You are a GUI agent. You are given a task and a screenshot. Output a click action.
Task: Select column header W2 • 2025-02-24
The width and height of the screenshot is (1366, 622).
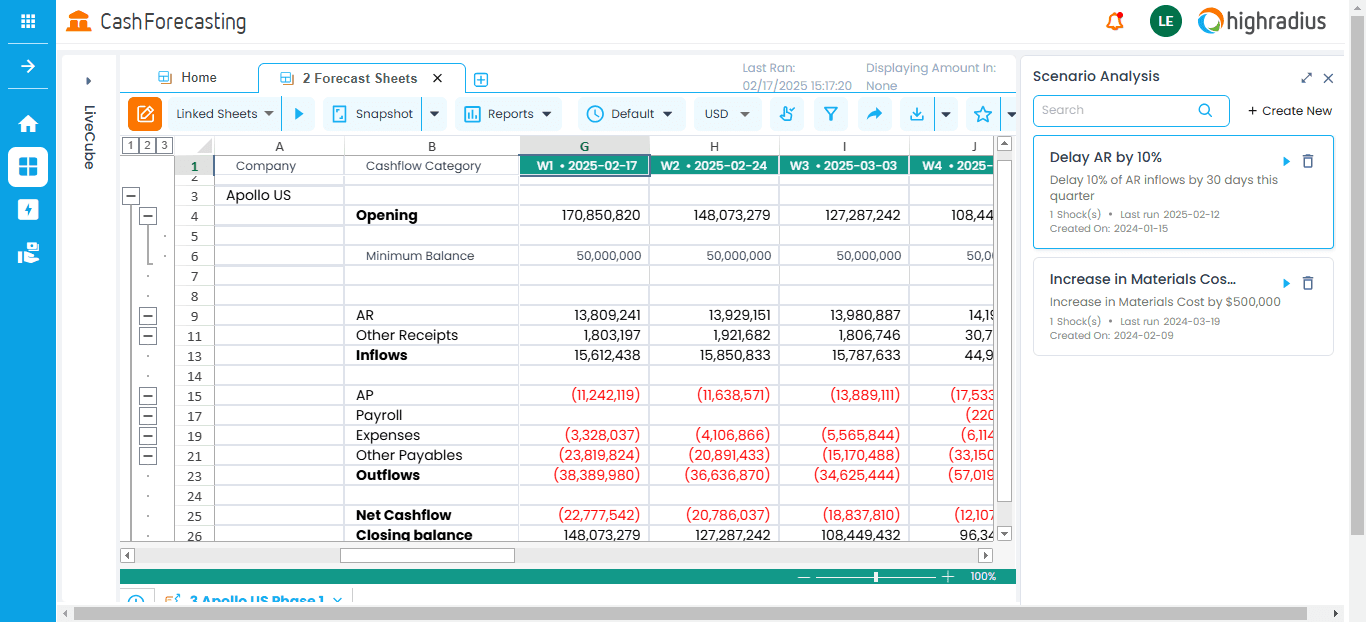pos(714,166)
